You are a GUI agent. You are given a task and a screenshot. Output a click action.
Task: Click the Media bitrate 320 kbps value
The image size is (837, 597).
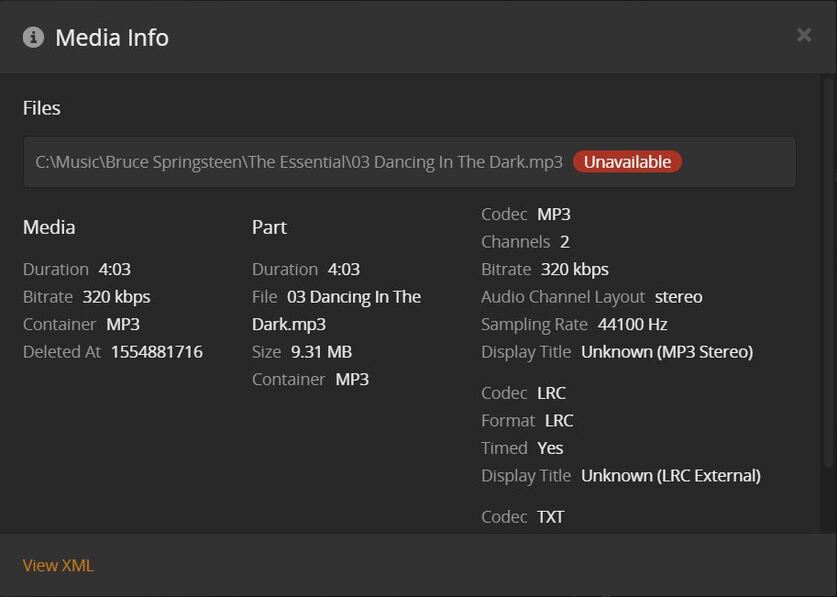116,297
